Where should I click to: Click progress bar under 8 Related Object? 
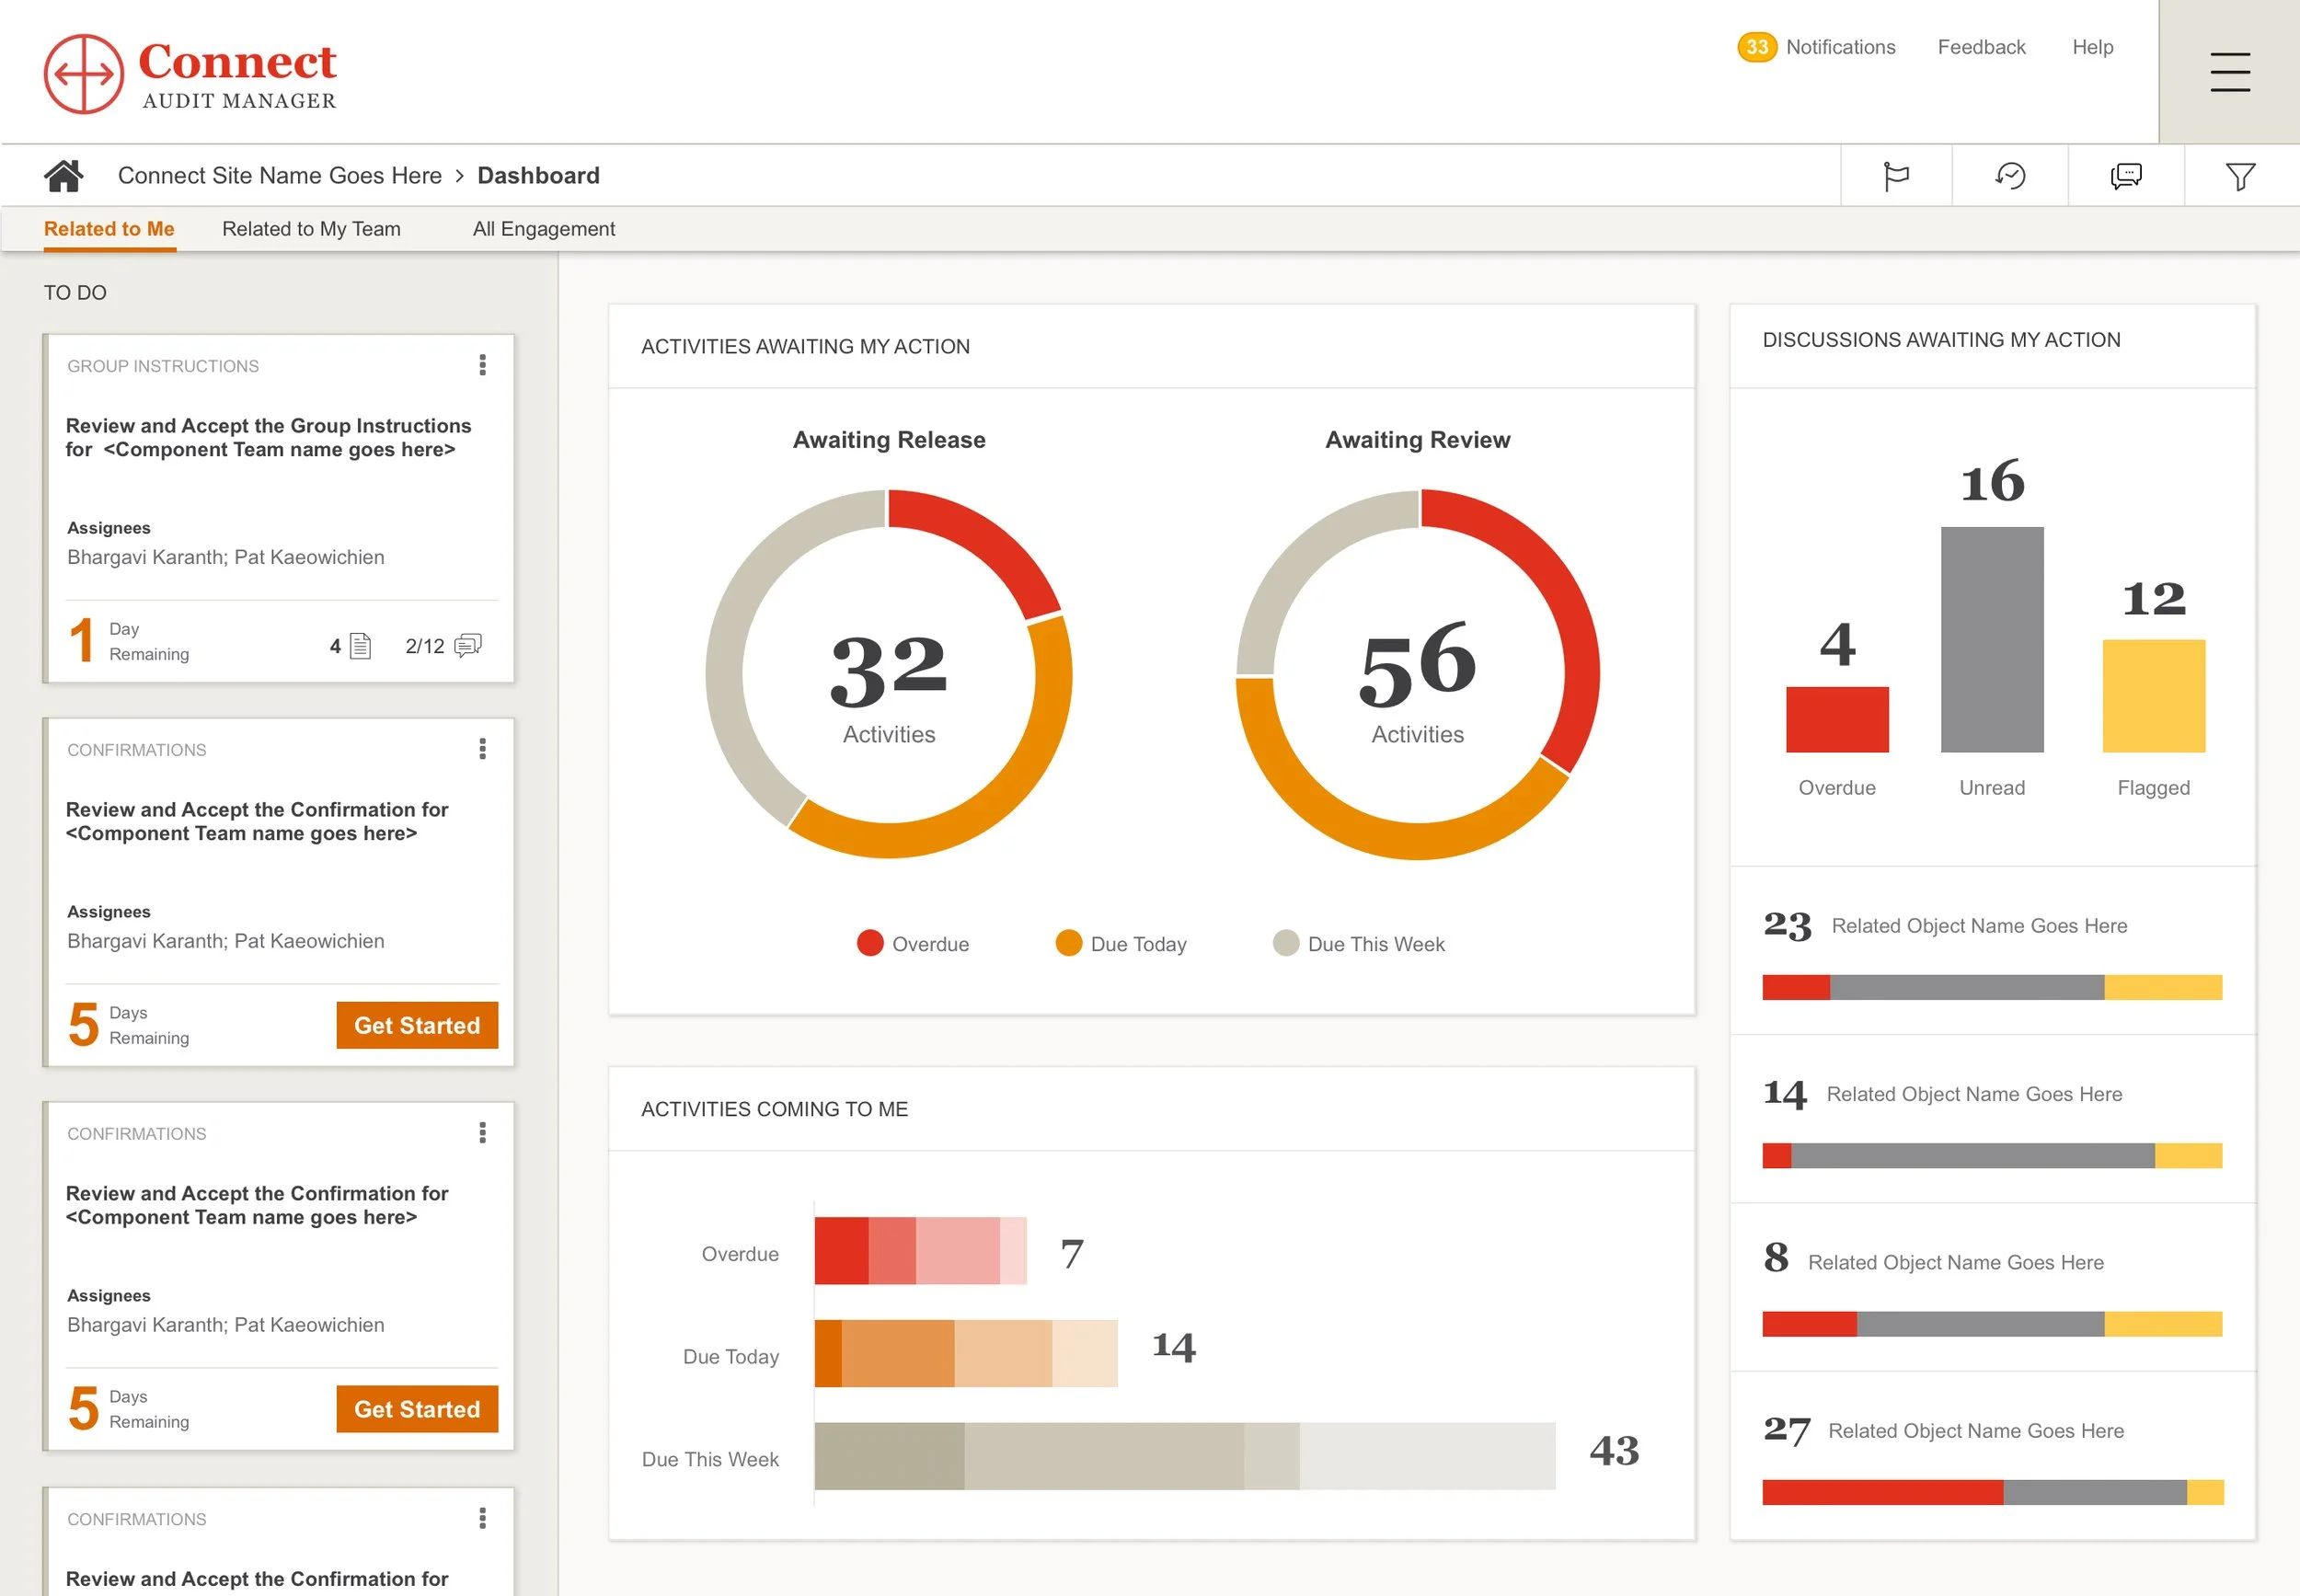point(1992,1324)
